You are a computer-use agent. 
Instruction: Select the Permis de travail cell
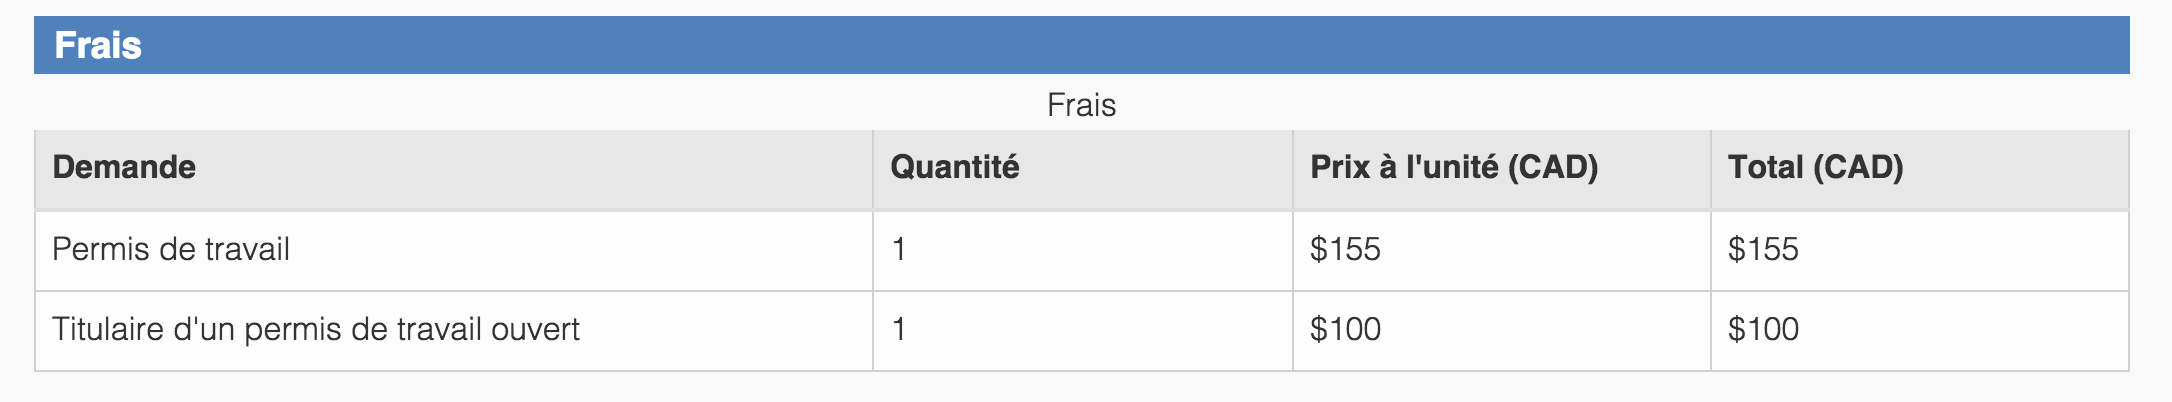pyautogui.click(x=171, y=249)
